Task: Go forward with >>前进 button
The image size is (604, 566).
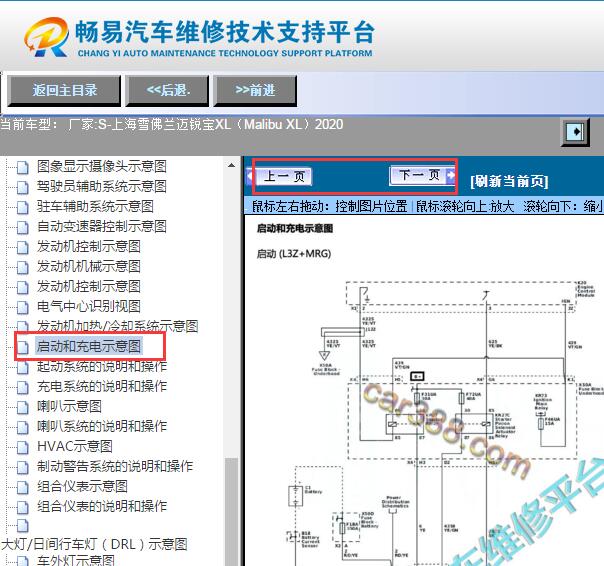Action: [255, 91]
